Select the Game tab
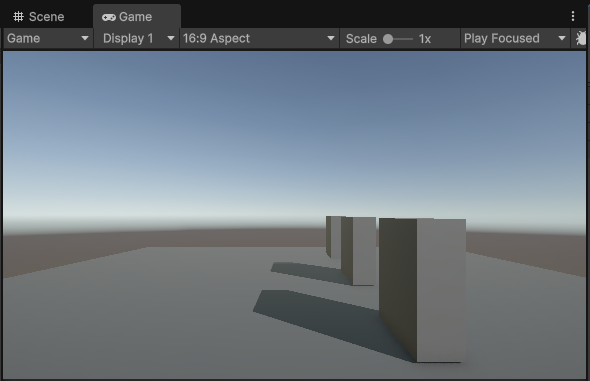590x381 pixels. [x=137, y=17]
